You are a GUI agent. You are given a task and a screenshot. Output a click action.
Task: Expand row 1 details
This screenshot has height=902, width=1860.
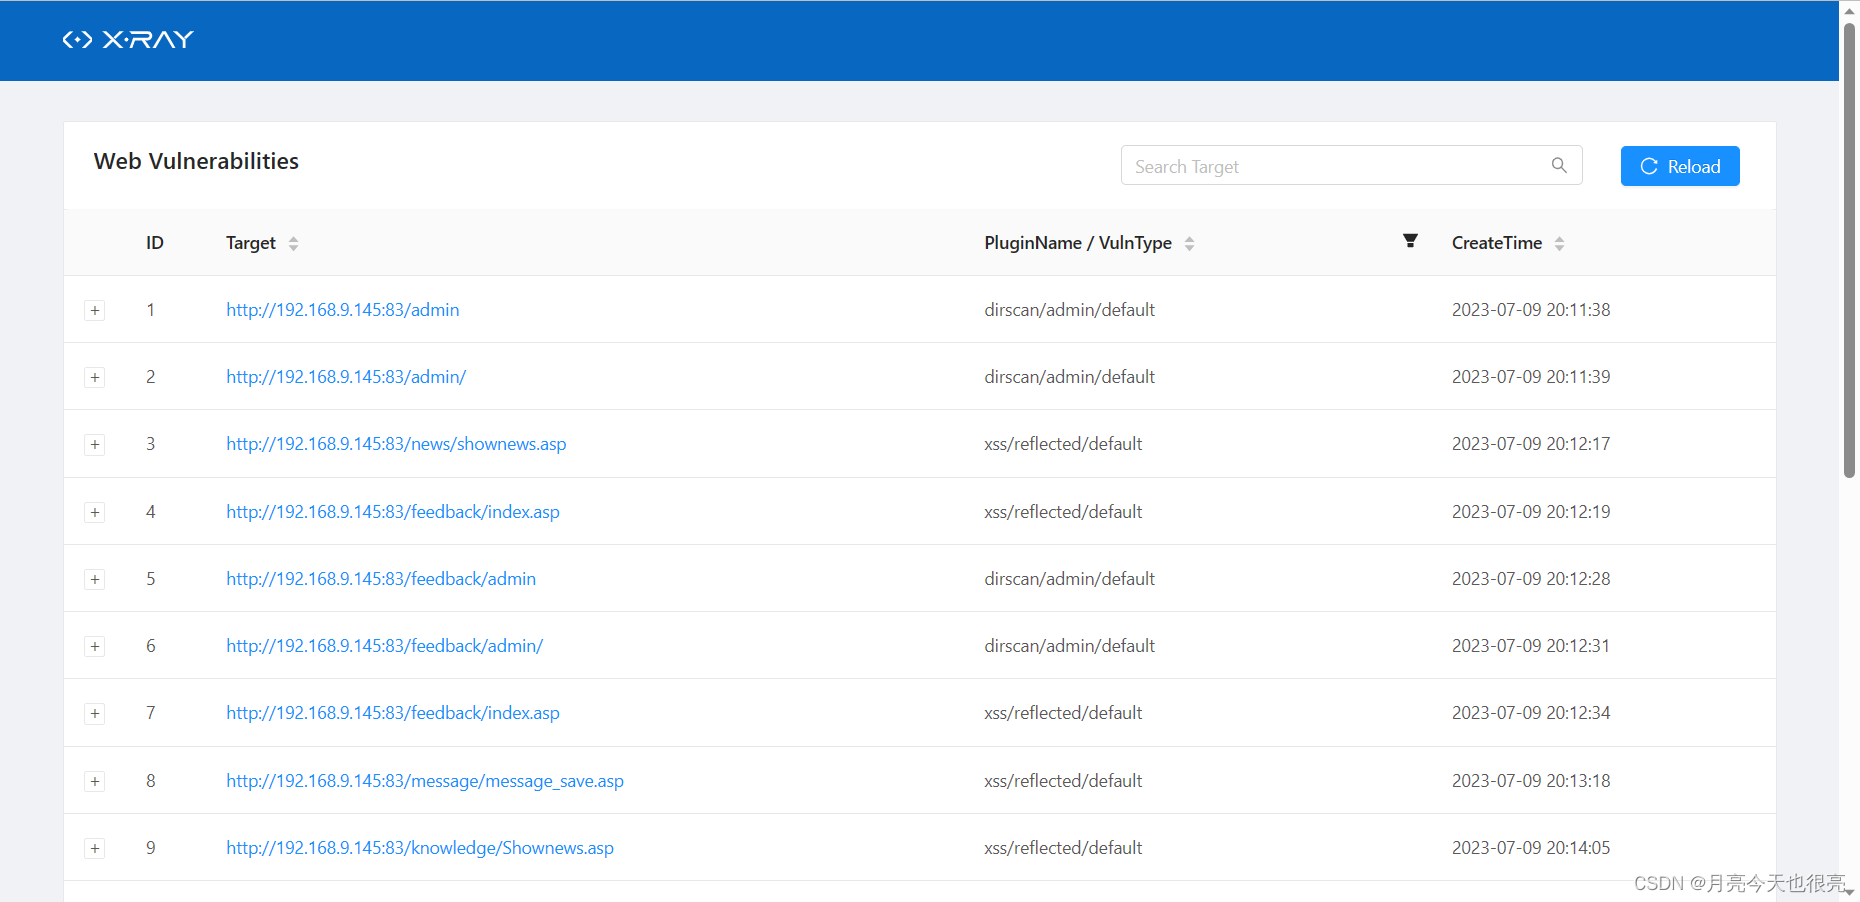click(x=95, y=310)
